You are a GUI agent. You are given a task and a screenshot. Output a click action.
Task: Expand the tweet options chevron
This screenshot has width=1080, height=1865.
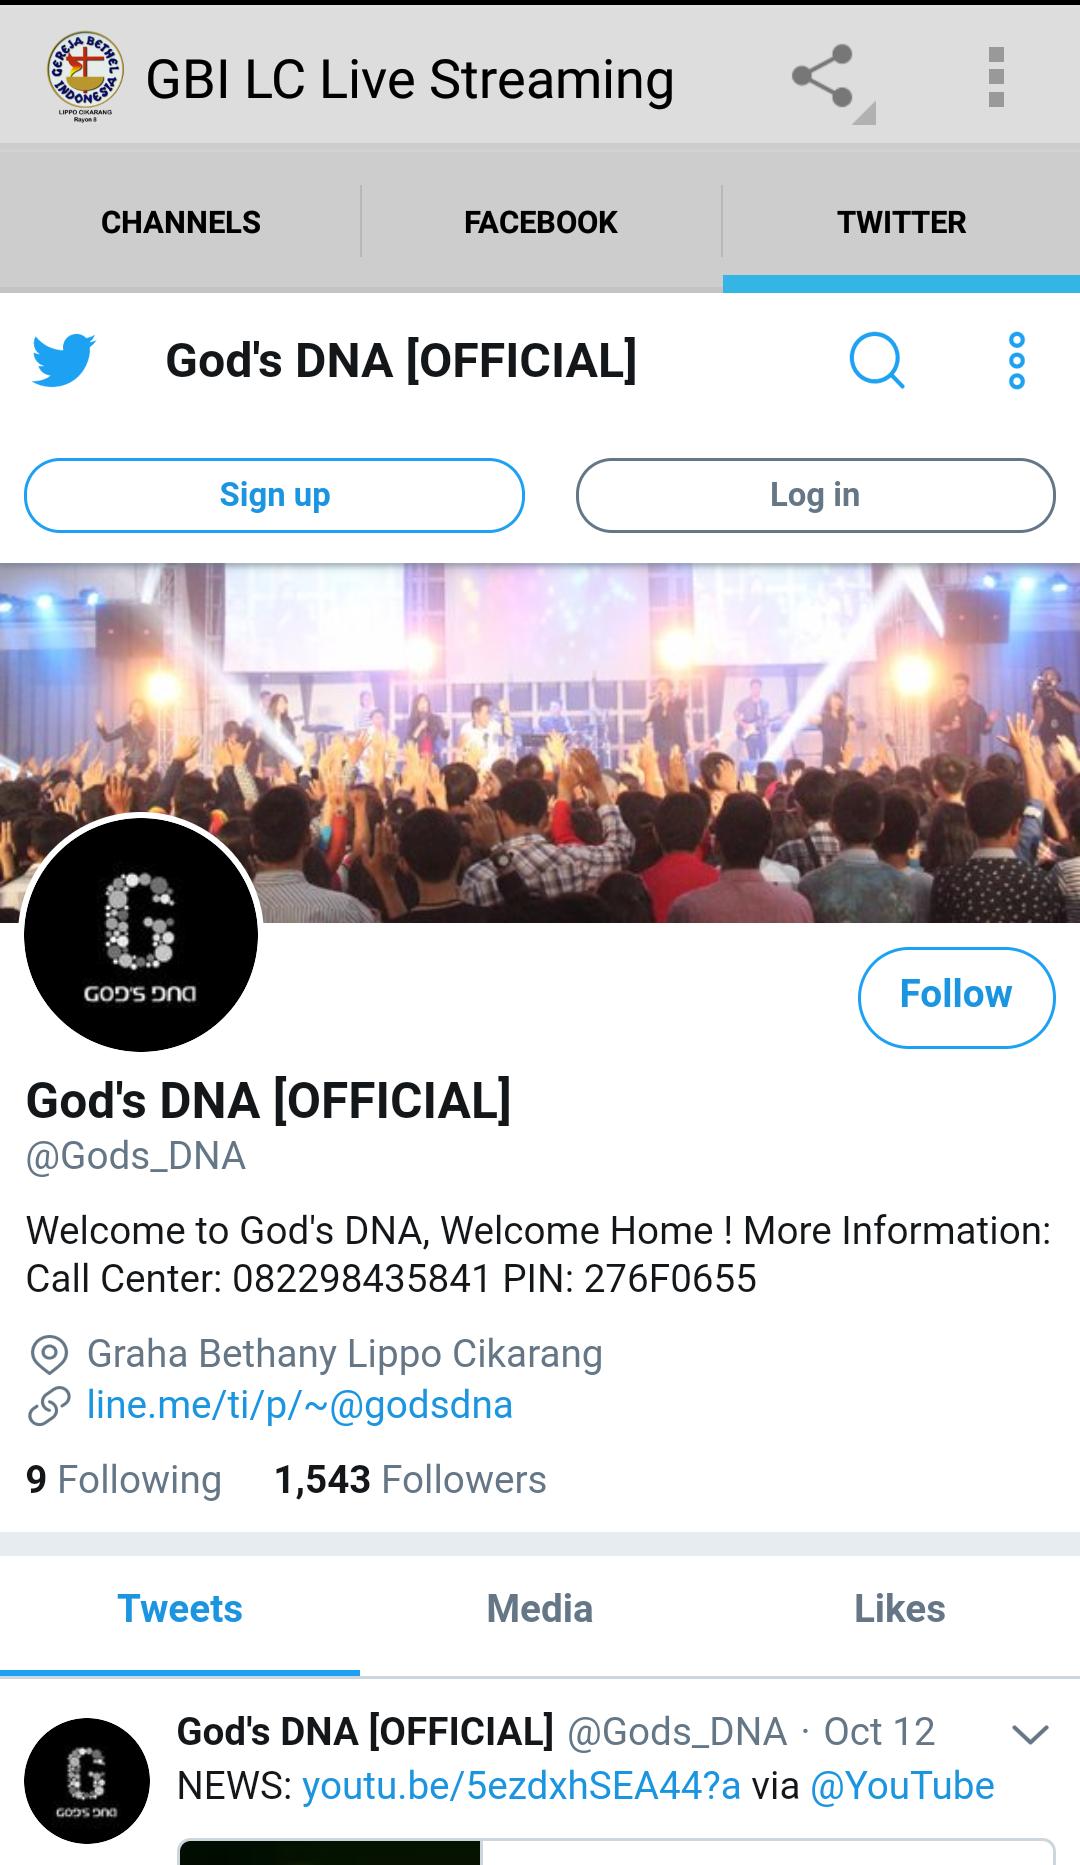click(x=1029, y=1734)
